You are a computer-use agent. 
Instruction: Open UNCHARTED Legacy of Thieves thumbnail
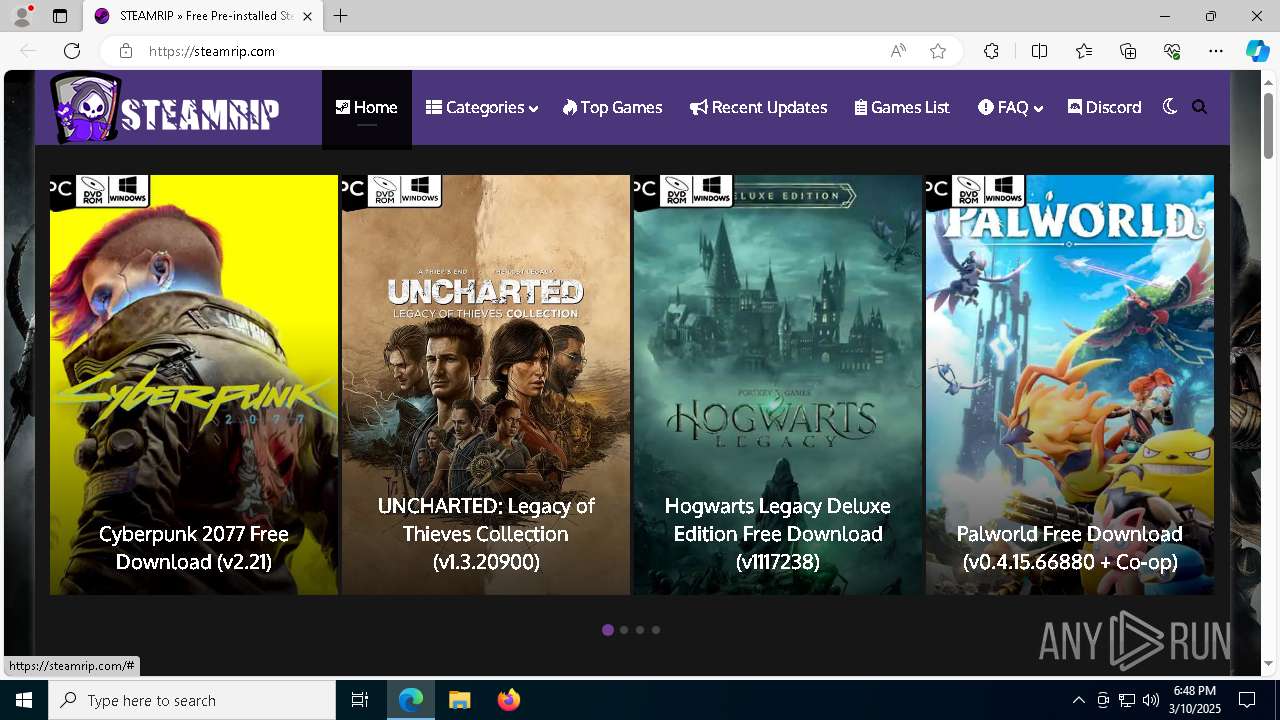[x=486, y=385]
